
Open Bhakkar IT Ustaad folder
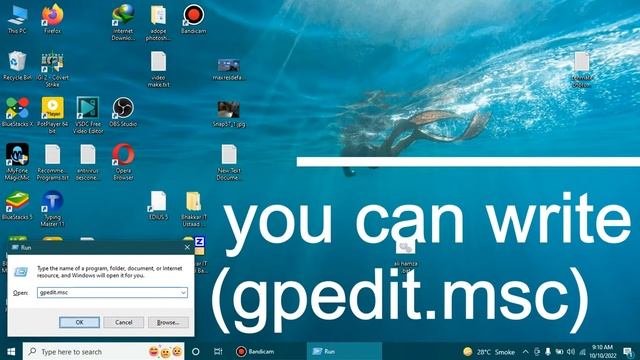pyautogui.click(x=193, y=209)
